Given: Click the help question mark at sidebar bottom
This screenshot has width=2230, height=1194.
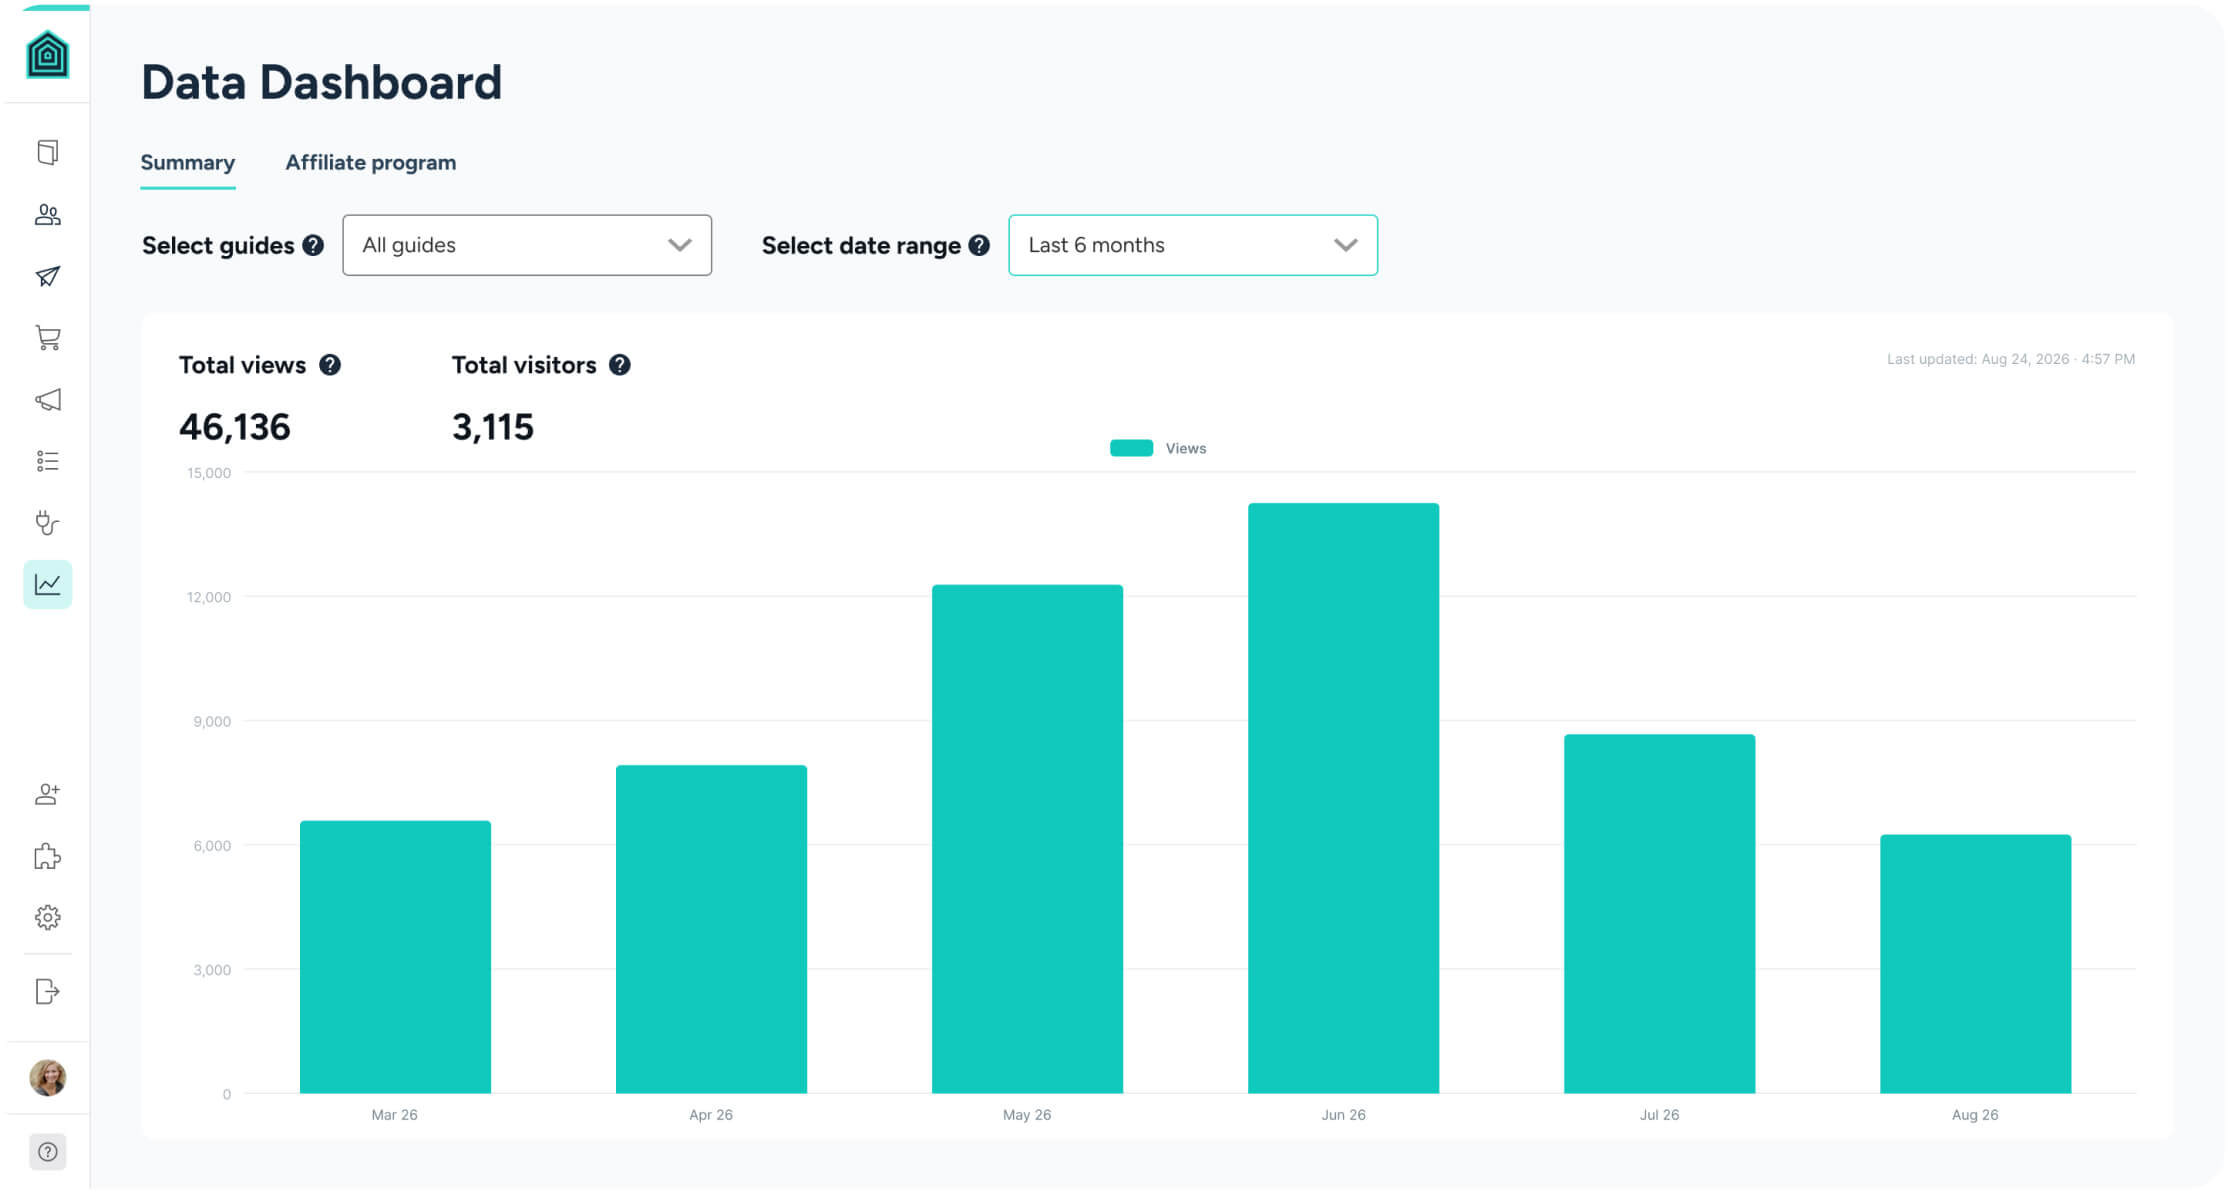Looking at the screenshot, I should (47, 1152).
